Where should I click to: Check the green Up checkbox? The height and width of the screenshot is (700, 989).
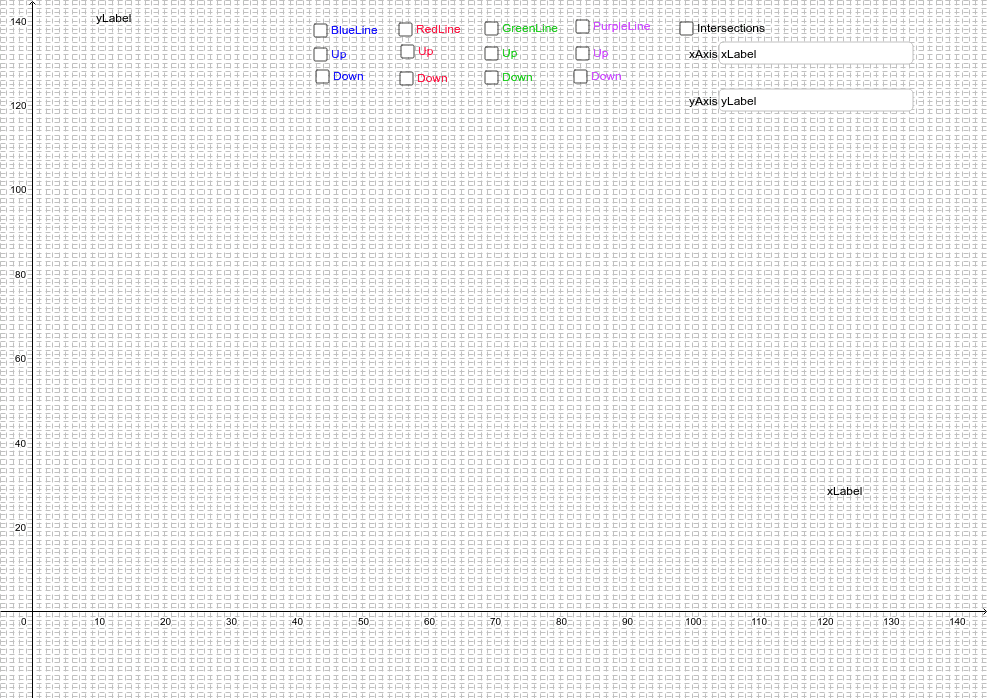coord(491,53)
